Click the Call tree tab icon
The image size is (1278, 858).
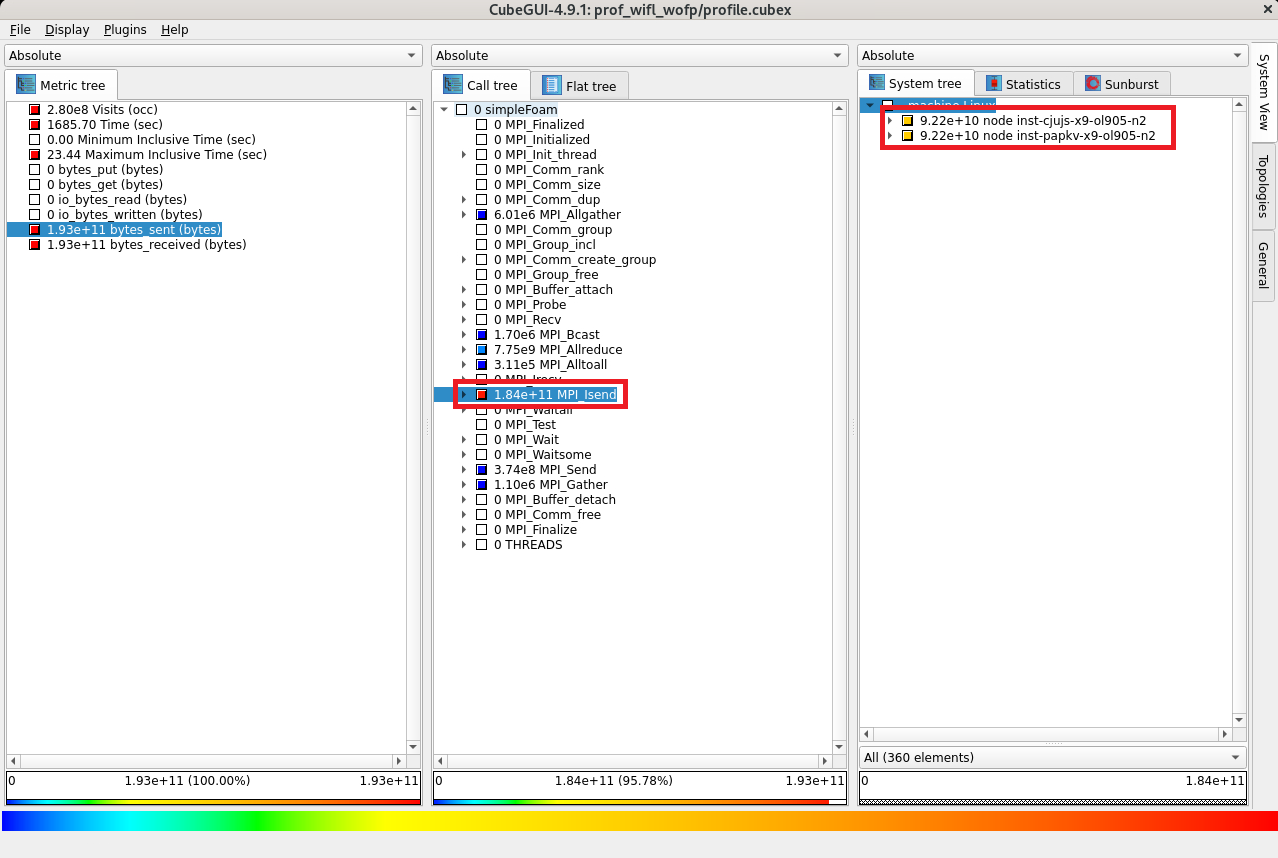(x=453, y=86)
